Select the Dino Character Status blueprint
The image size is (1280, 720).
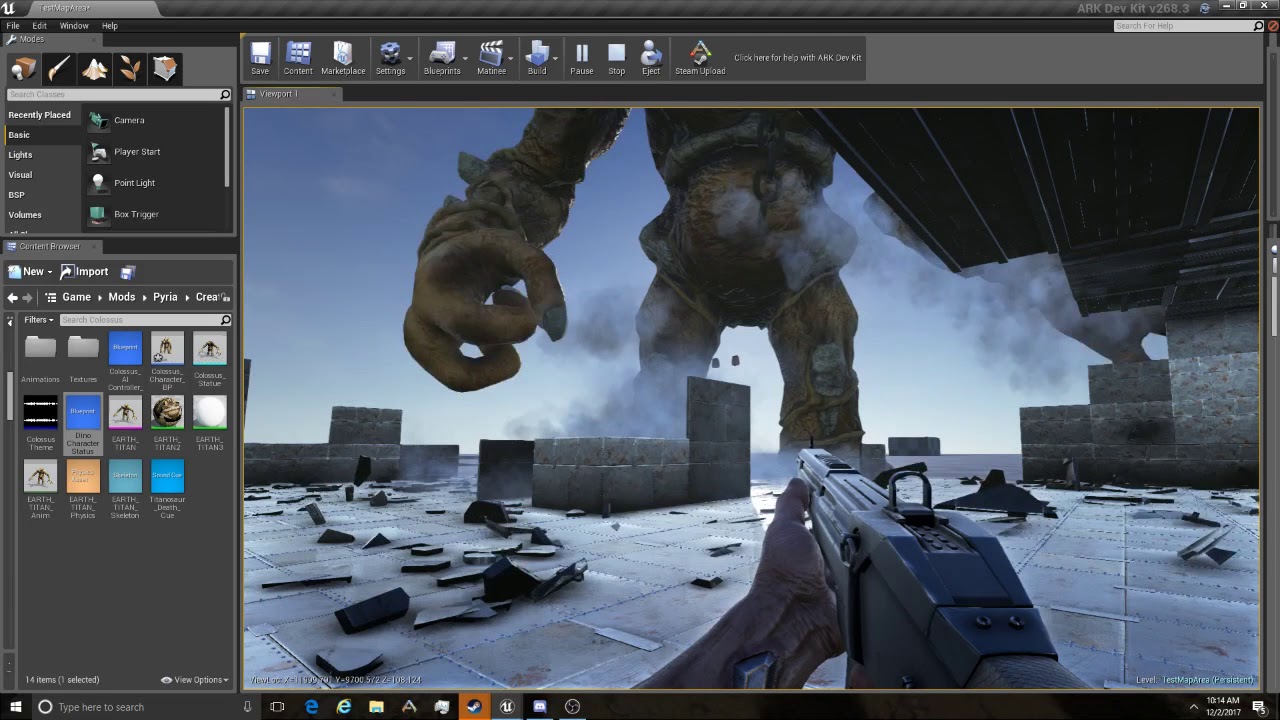tap(83, 425)
